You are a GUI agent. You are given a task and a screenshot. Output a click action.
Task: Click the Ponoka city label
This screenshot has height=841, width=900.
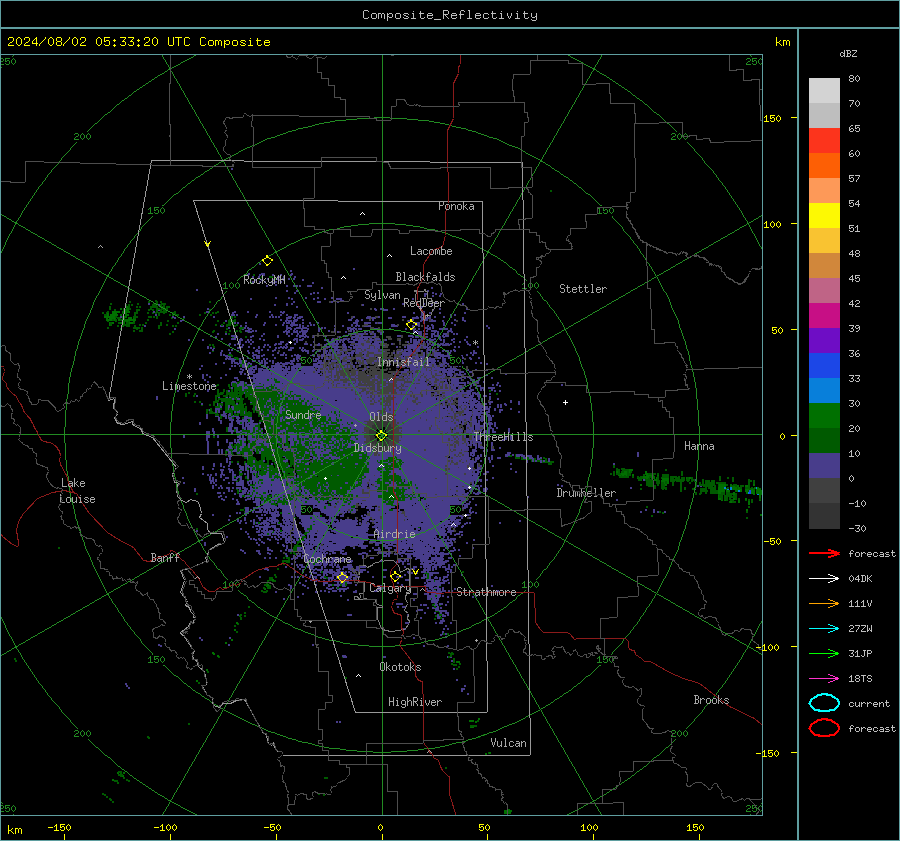(x=456, y=206)
